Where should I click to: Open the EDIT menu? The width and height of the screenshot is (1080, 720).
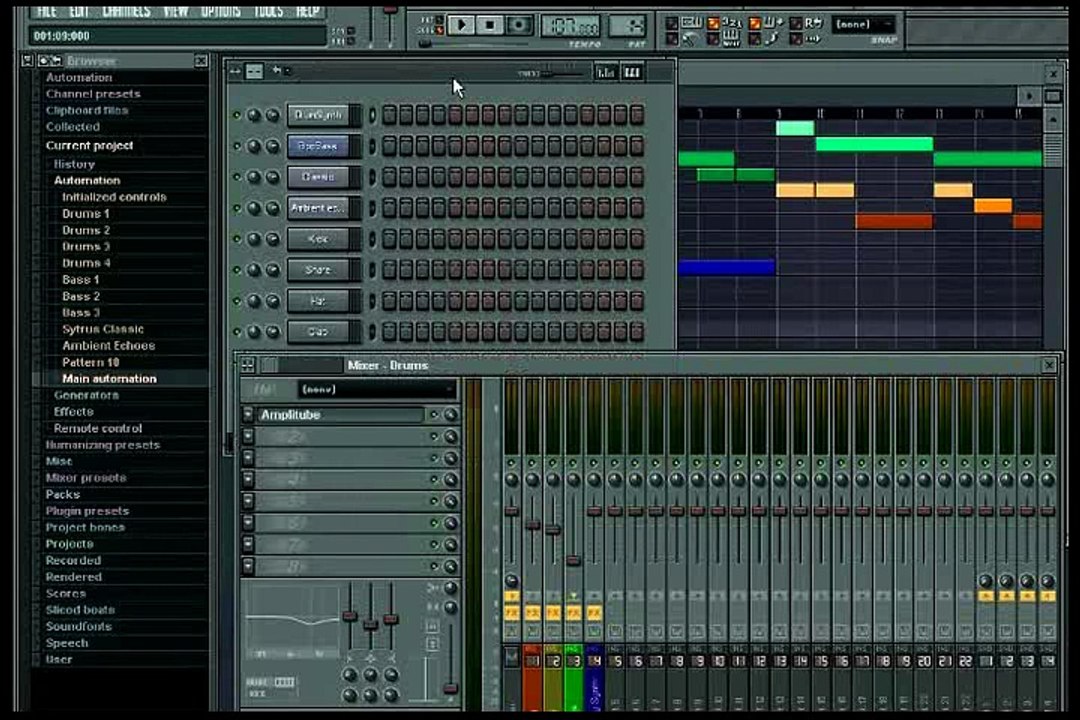click(79, 11)
